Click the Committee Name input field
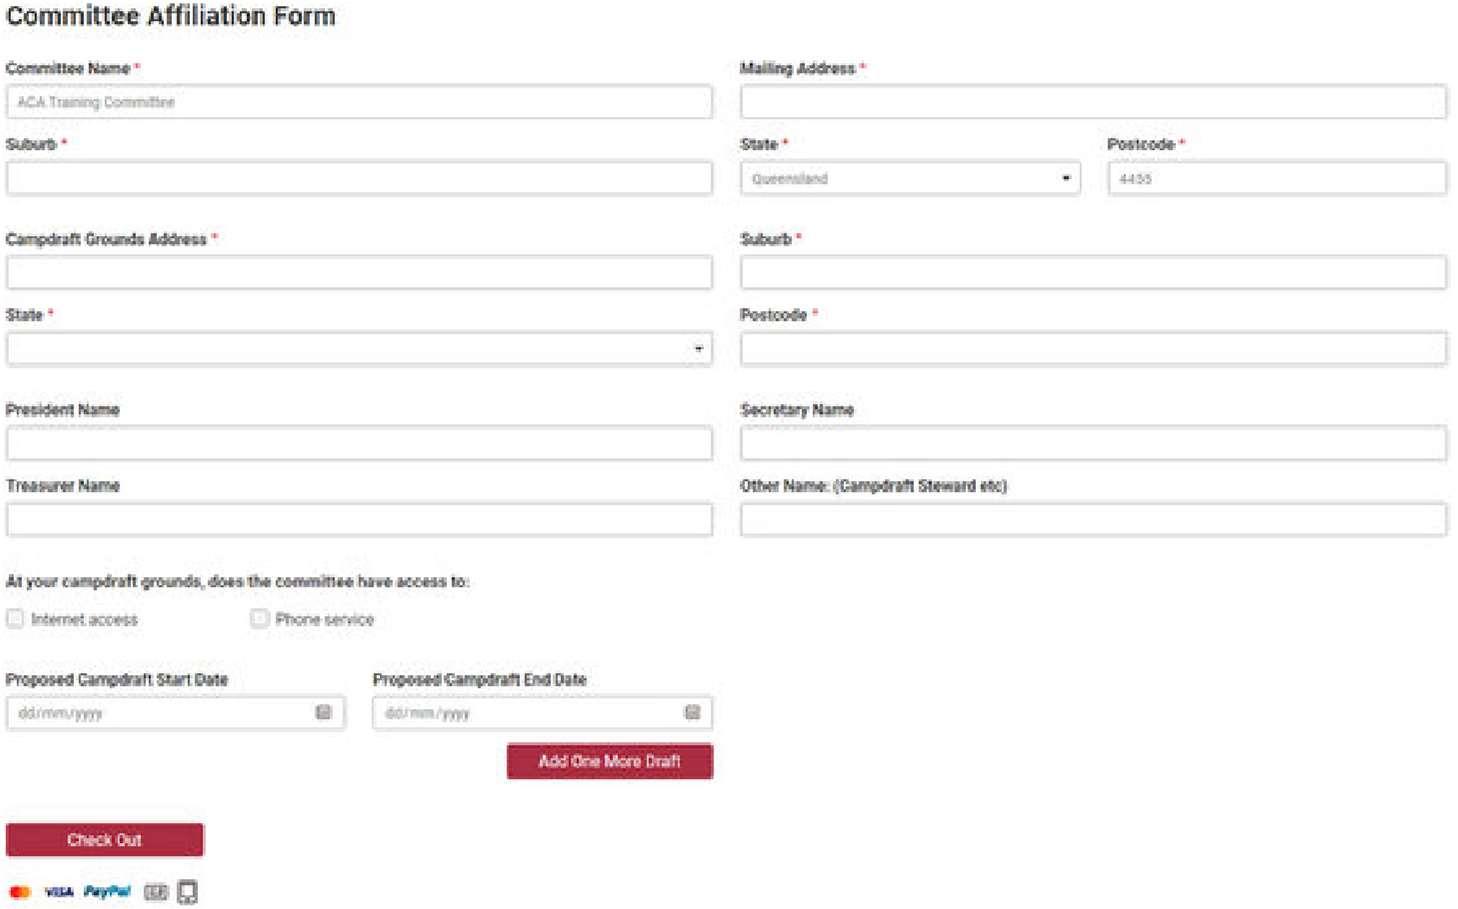This screenshot has height=909, width=1458. click(x=359, y=102)
